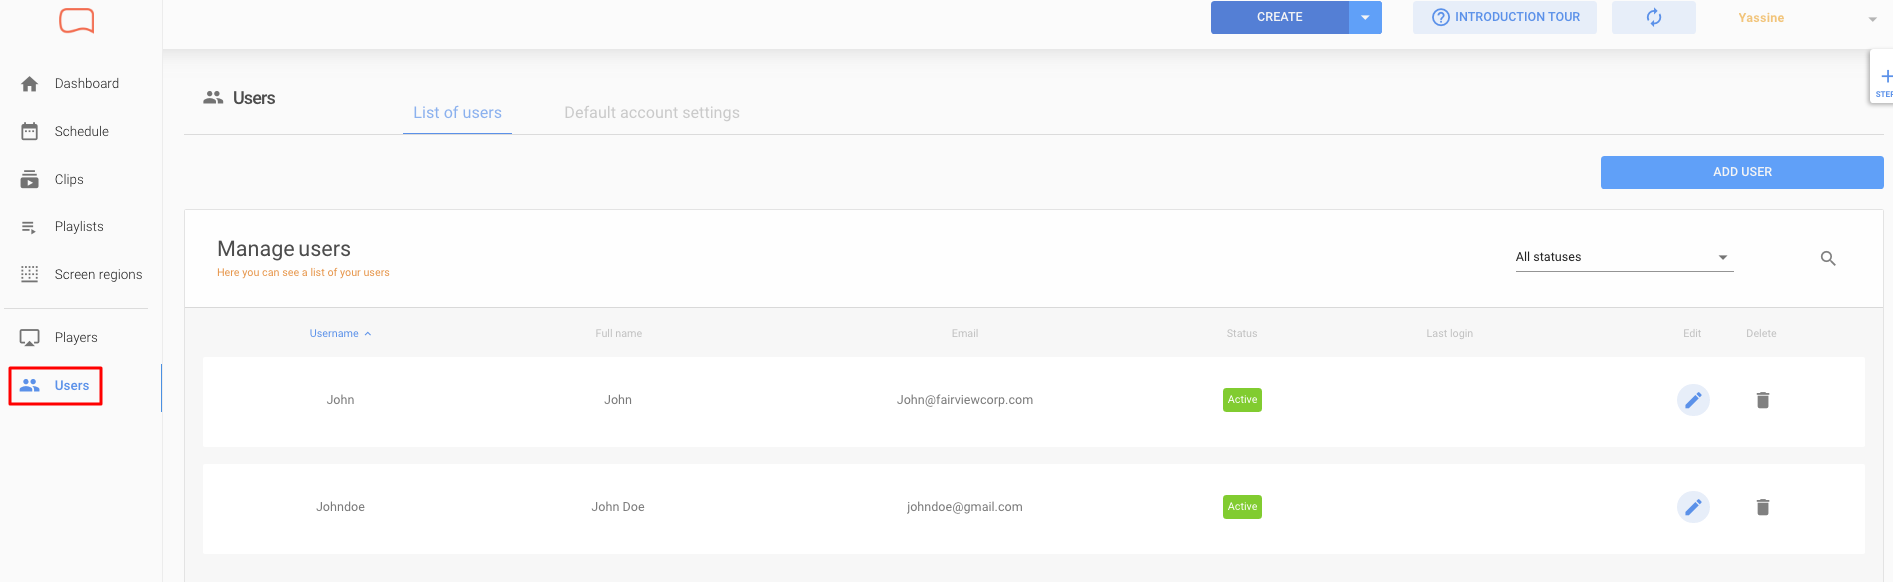Image resolution: width=1893 pixels, height=582 pixels.
Task: Select the Clips sidebar icon
Action: (68, 178)
